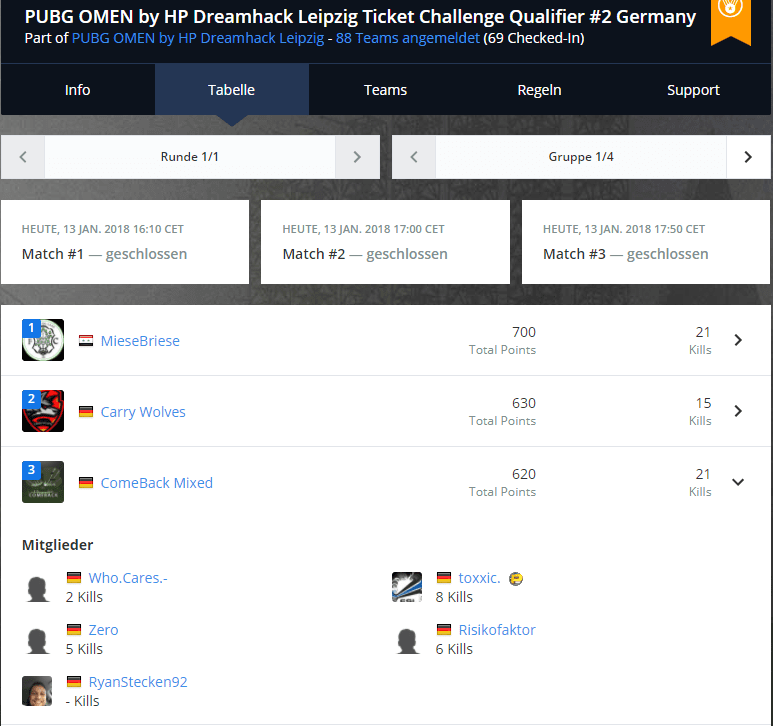Click the '5 Kills' text under Zero

click(84, 650)
